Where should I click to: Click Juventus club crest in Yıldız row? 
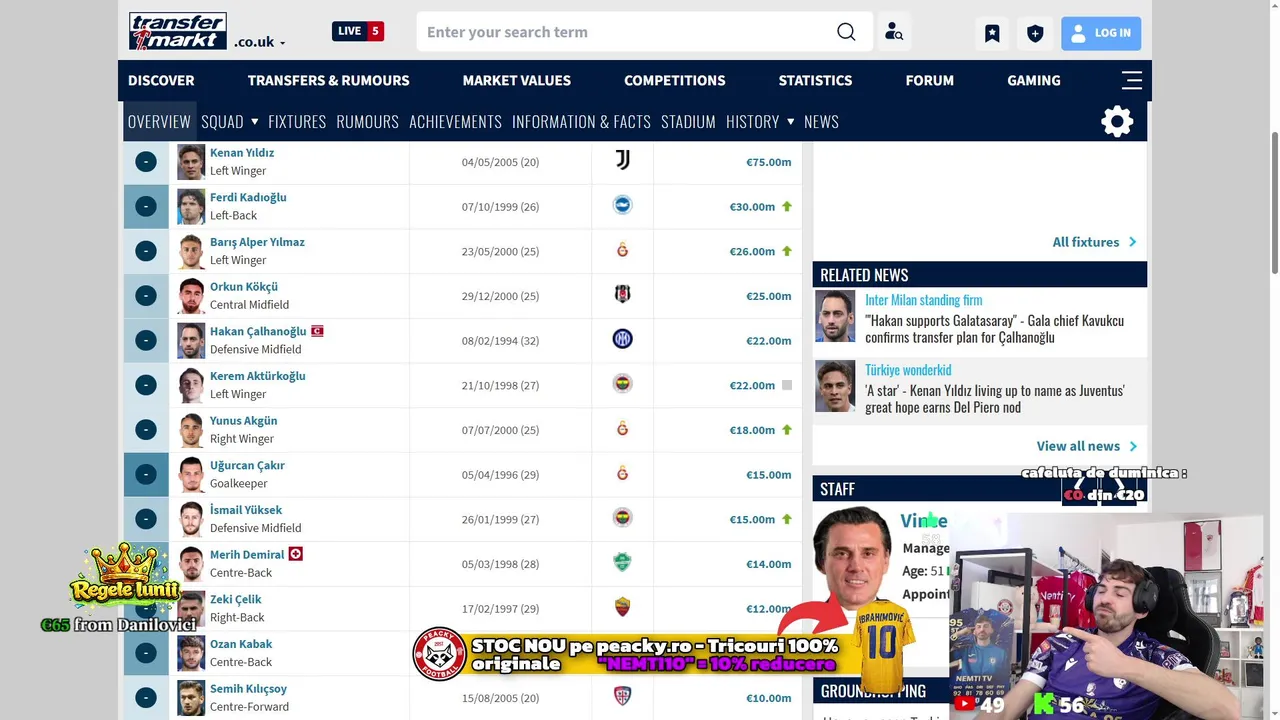tap(622, 160)
